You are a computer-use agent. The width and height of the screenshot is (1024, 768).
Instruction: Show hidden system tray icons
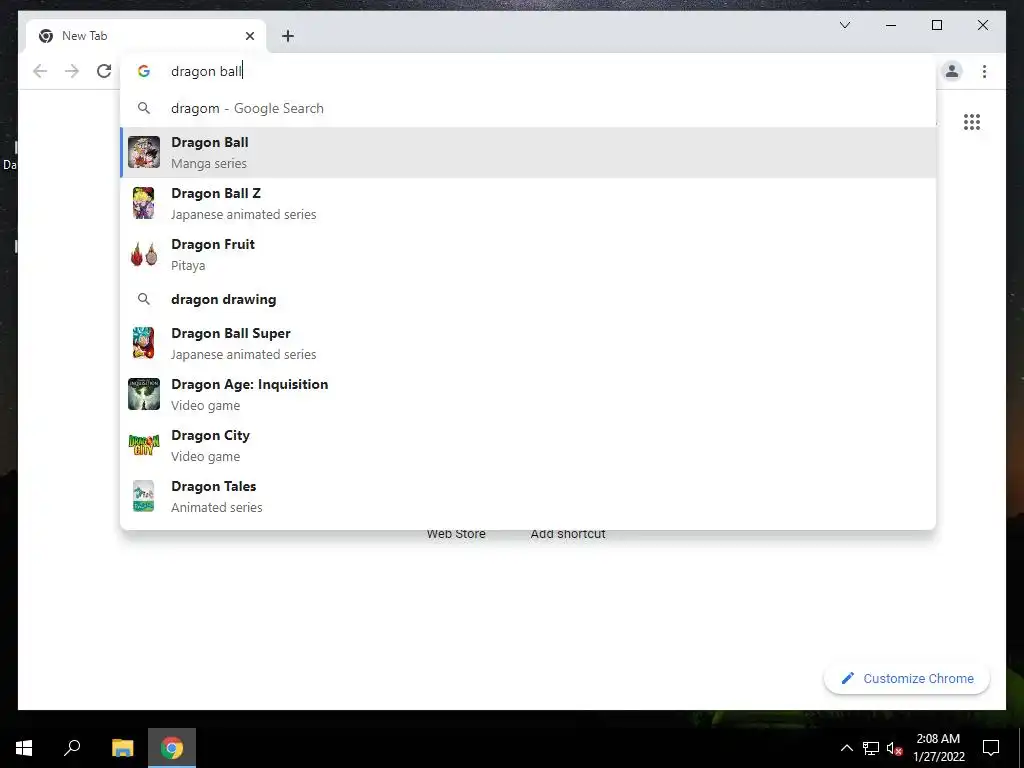click(846, 748)
